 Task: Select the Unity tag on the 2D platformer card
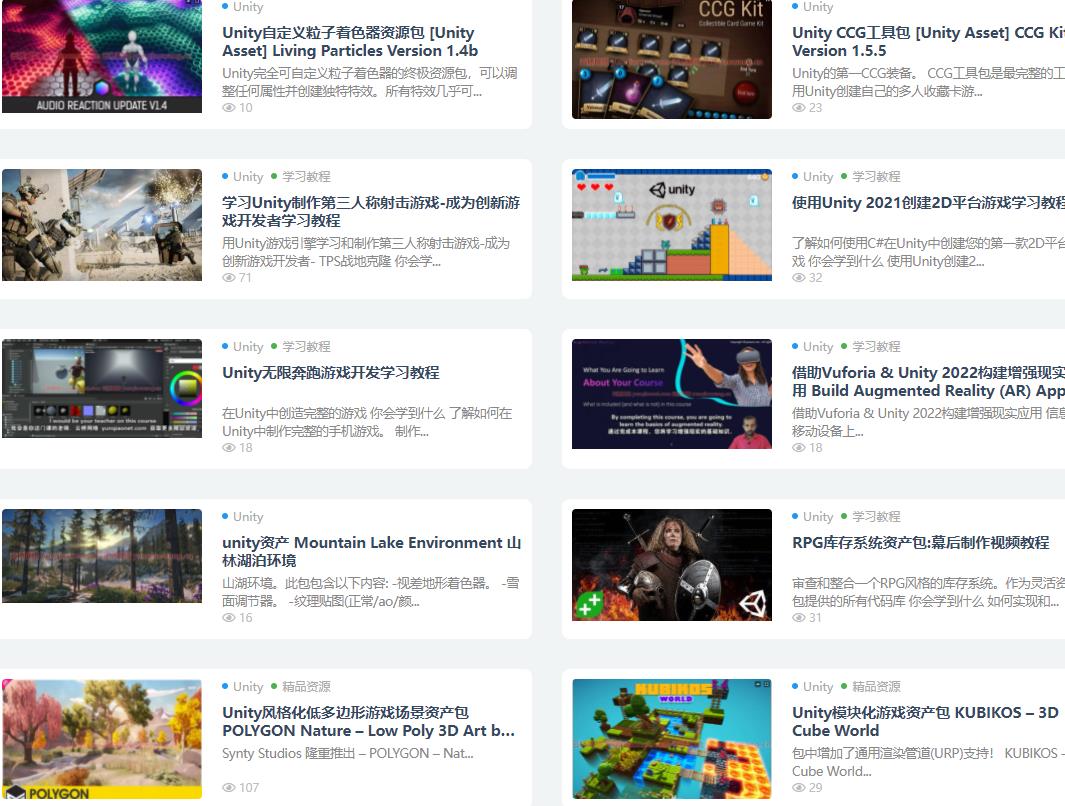(x=818, y=177)
